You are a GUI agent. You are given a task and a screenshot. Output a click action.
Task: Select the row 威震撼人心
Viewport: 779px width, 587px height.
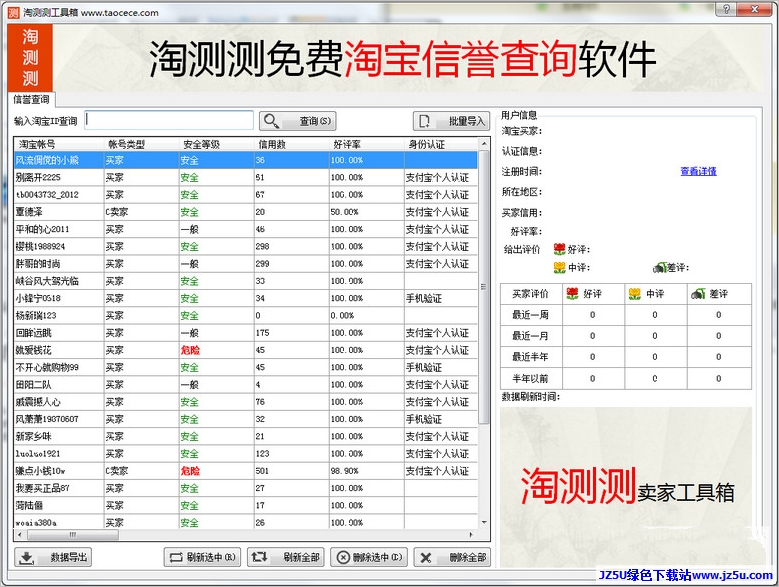[x=246, y=402]
